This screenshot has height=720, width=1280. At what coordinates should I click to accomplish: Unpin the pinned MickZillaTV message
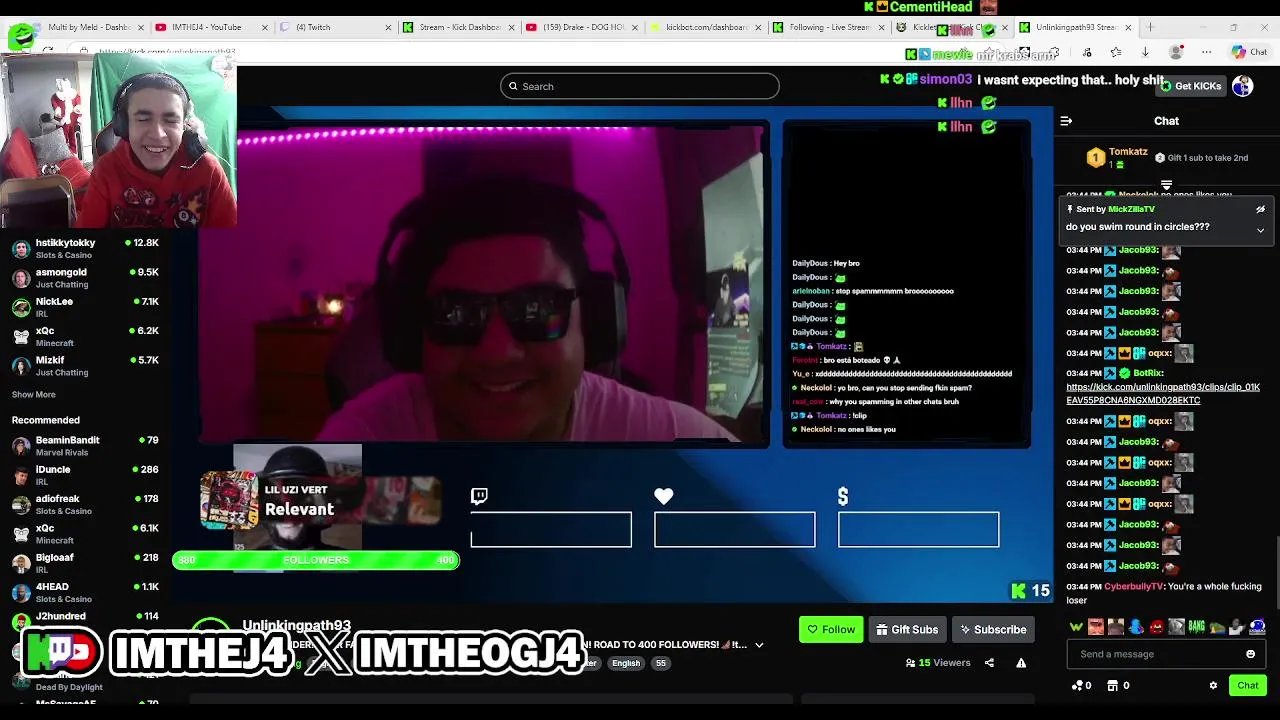1260,209
